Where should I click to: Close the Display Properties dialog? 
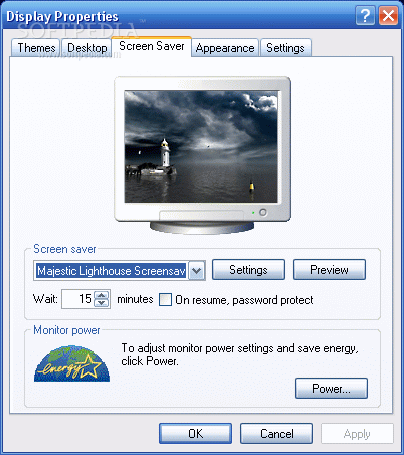[x=388, y=16]
